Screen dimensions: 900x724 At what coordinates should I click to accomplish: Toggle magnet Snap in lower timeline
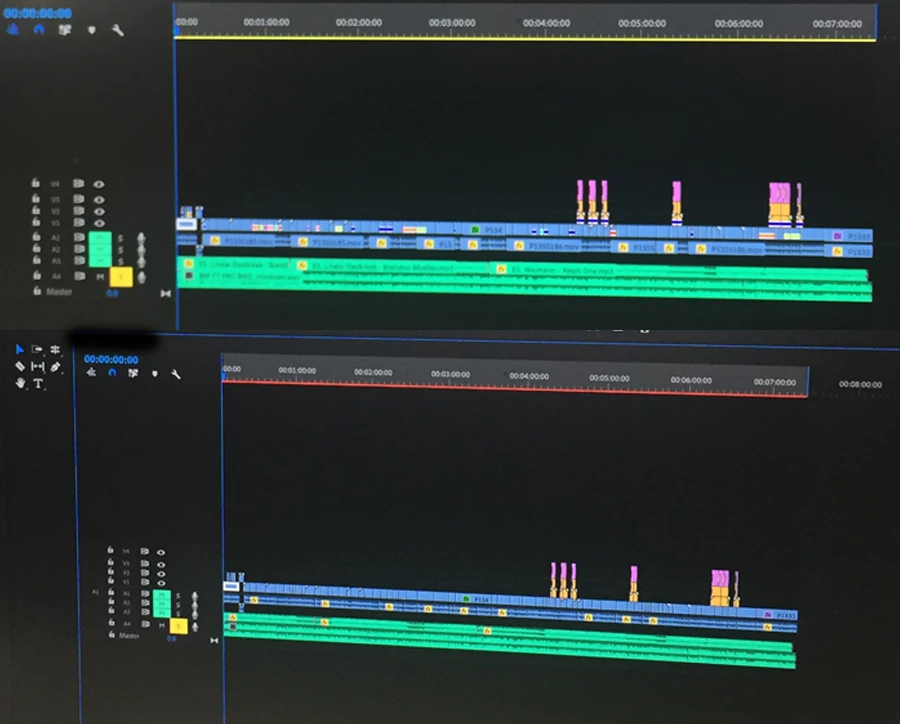[x=112, y=373]
